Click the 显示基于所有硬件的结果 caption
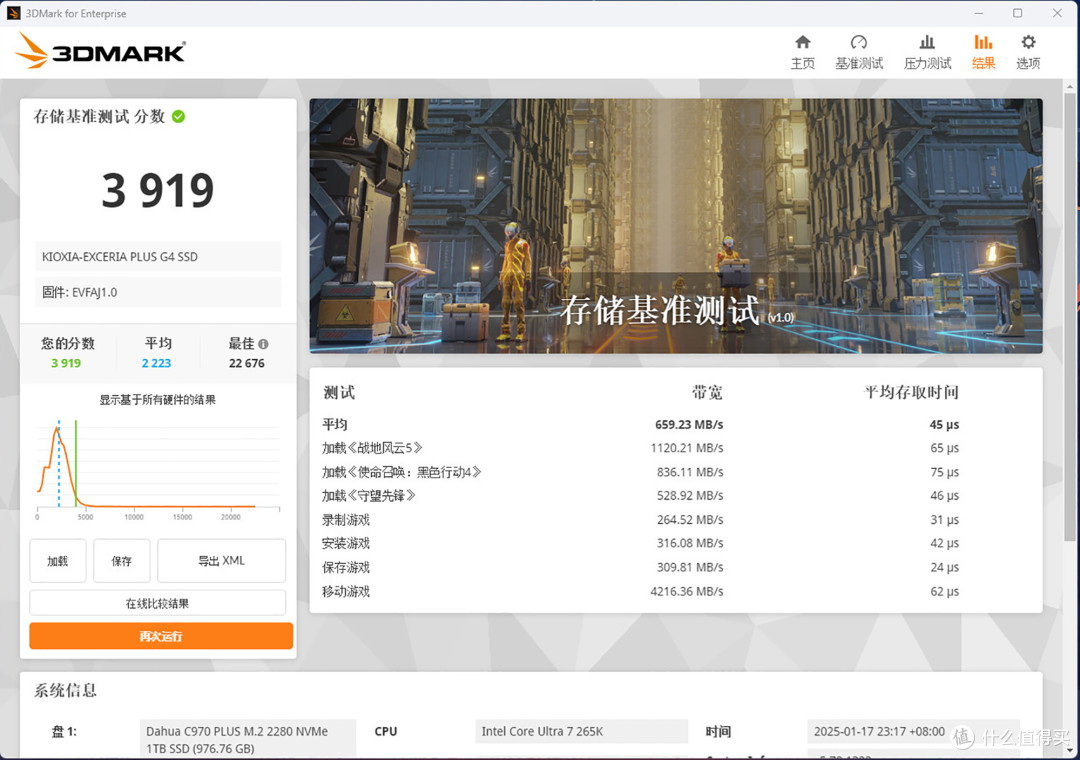The height and width of the screenshot is (760, 1080). [158, 400]
